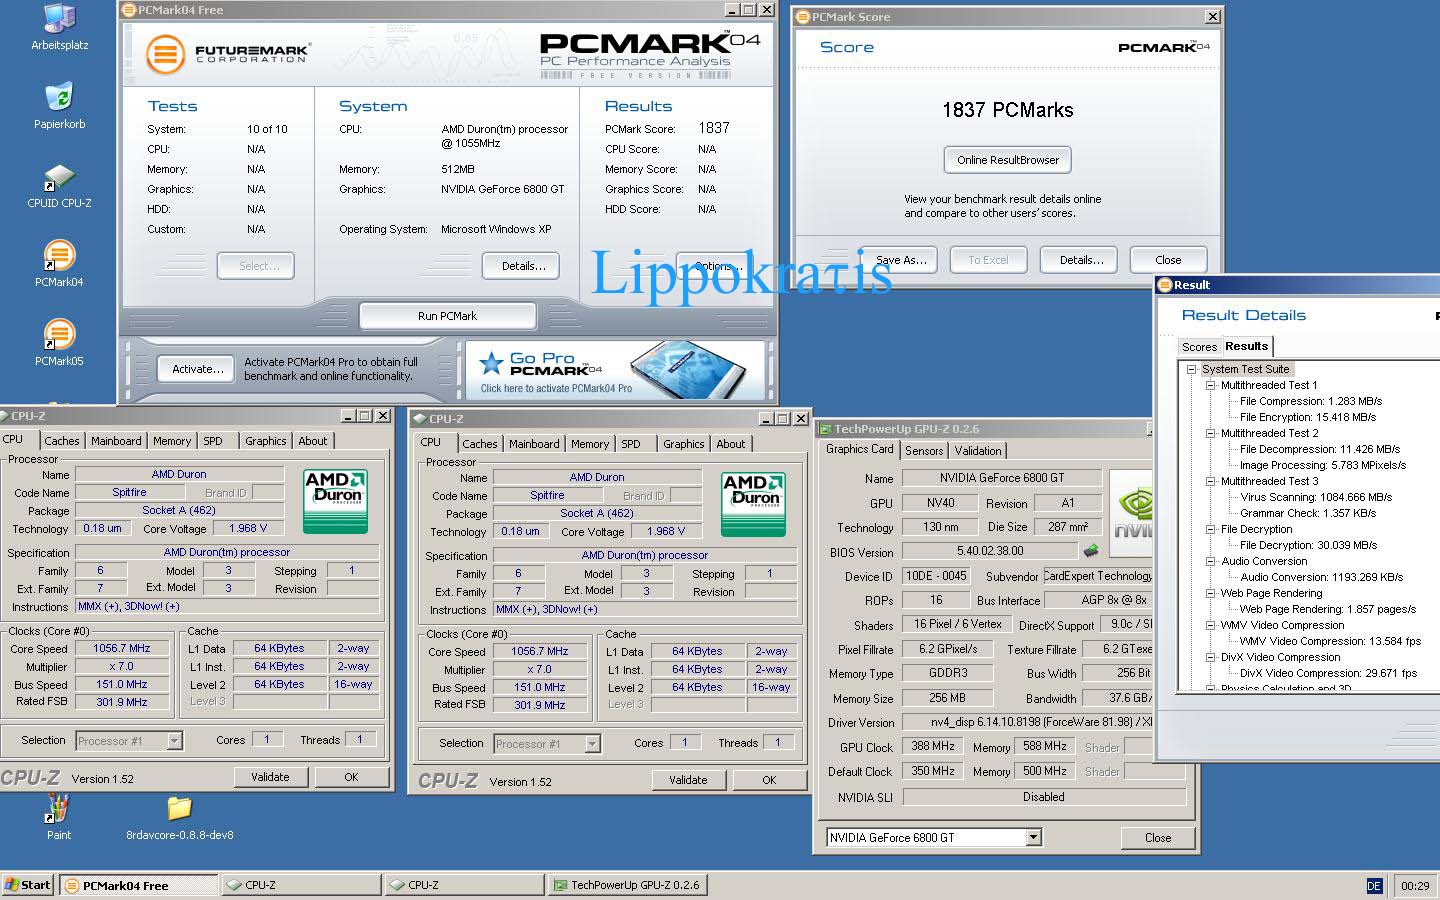This screenshot has width=1440, height=900.
Task: Collapse the System Test Suite node
Action: pyautogui.click(x=1192, y=369)
